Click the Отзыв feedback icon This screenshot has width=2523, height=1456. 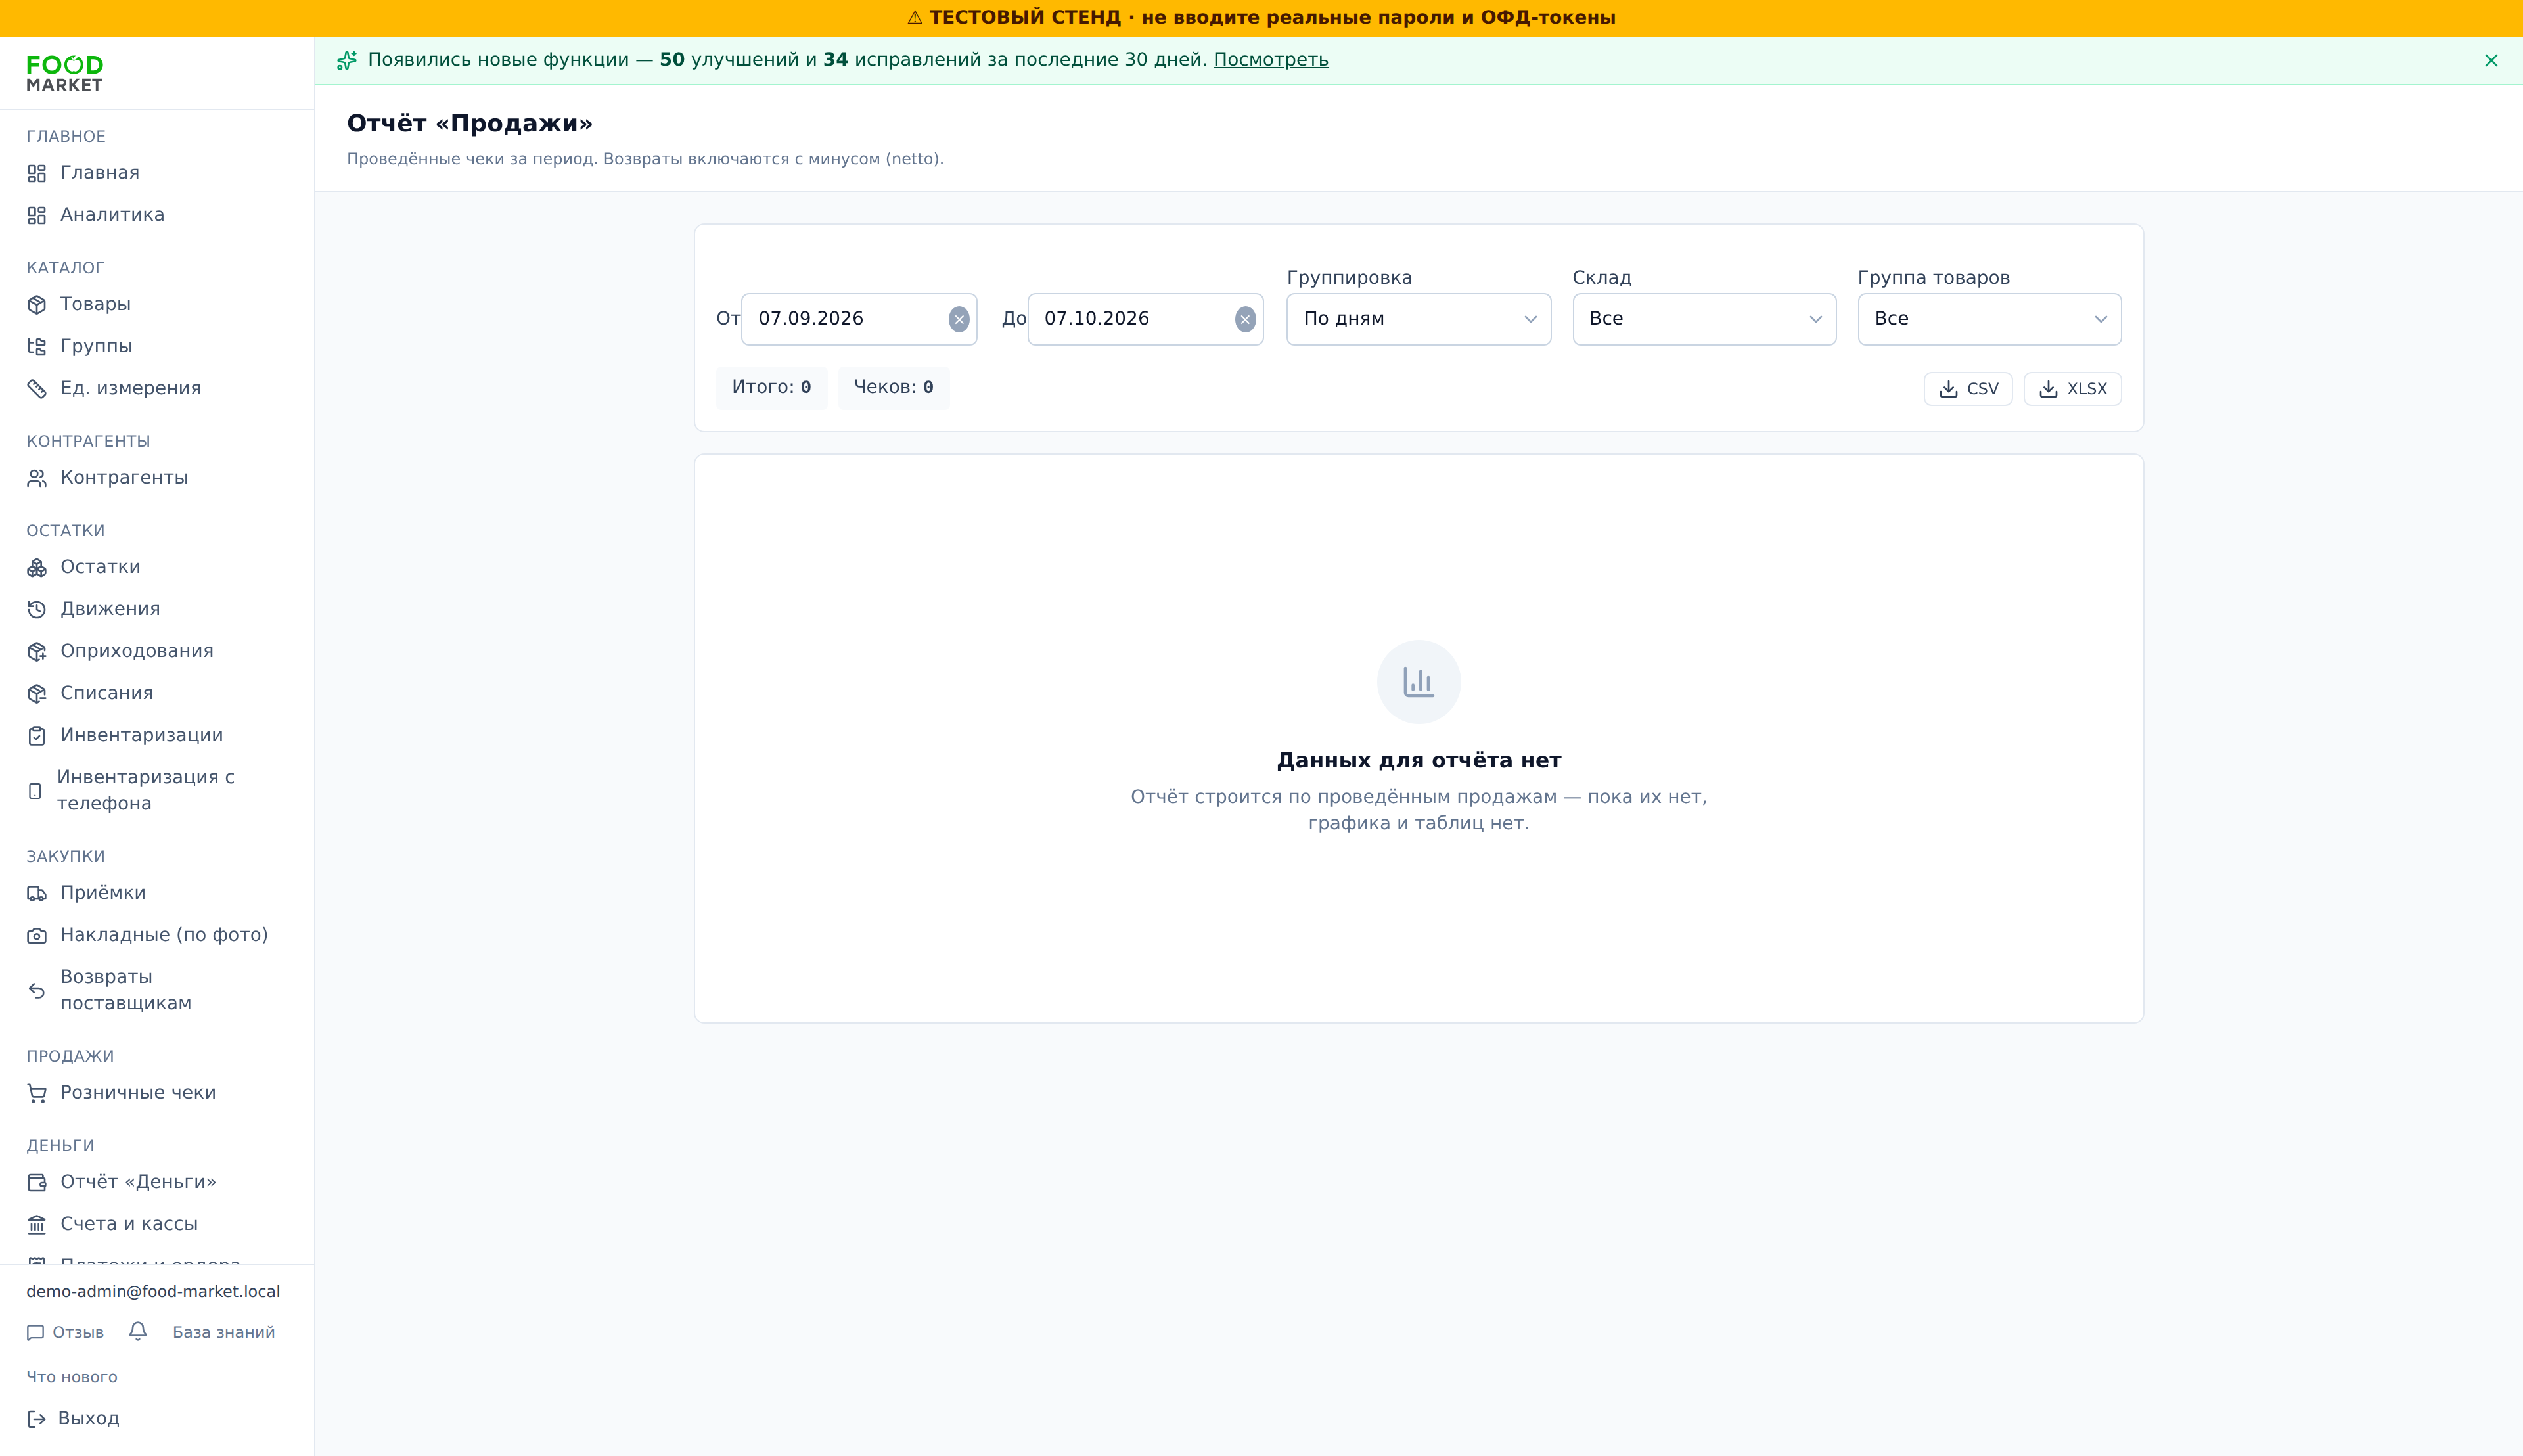[36, 1332]
